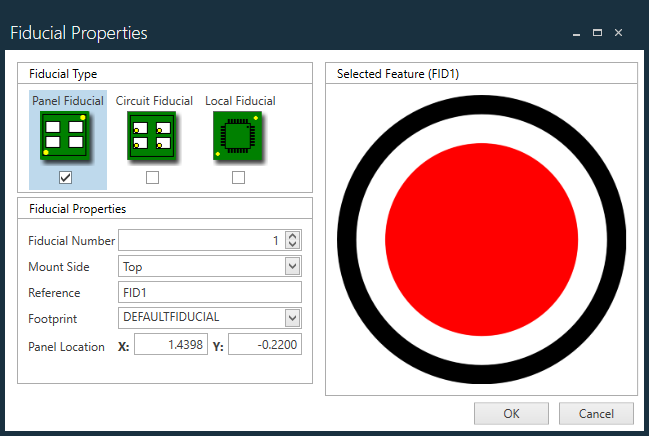The image size is (649, 436).
Task: Click the Reference field containing FID1
Action: (x=209, y=292)
